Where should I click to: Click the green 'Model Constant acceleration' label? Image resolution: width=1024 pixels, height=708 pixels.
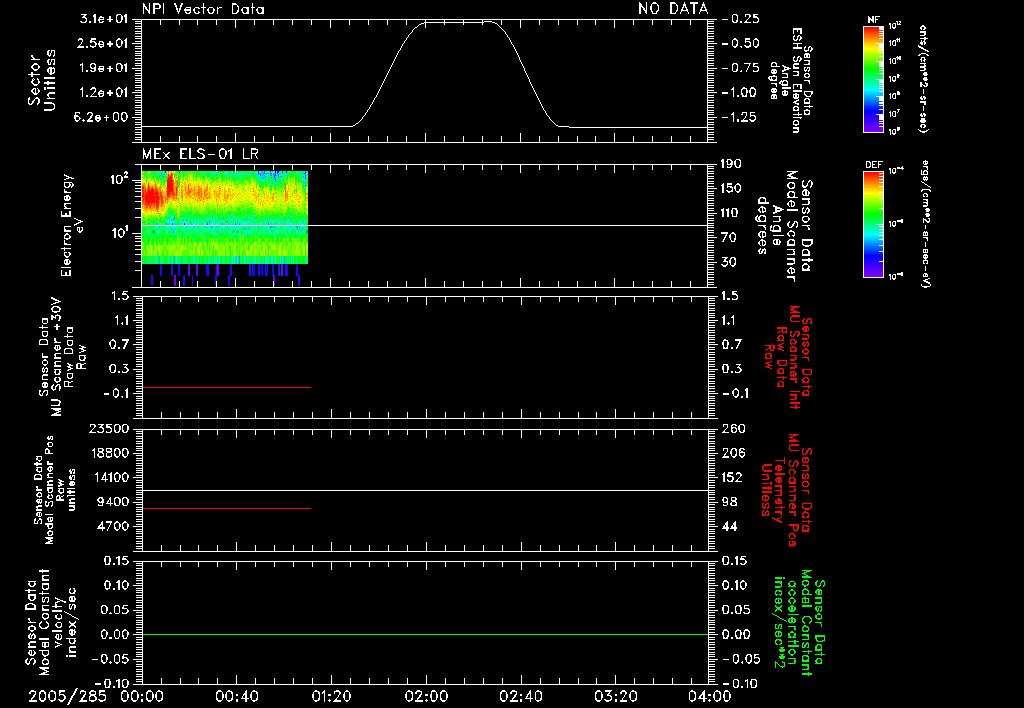click(800, 623)
